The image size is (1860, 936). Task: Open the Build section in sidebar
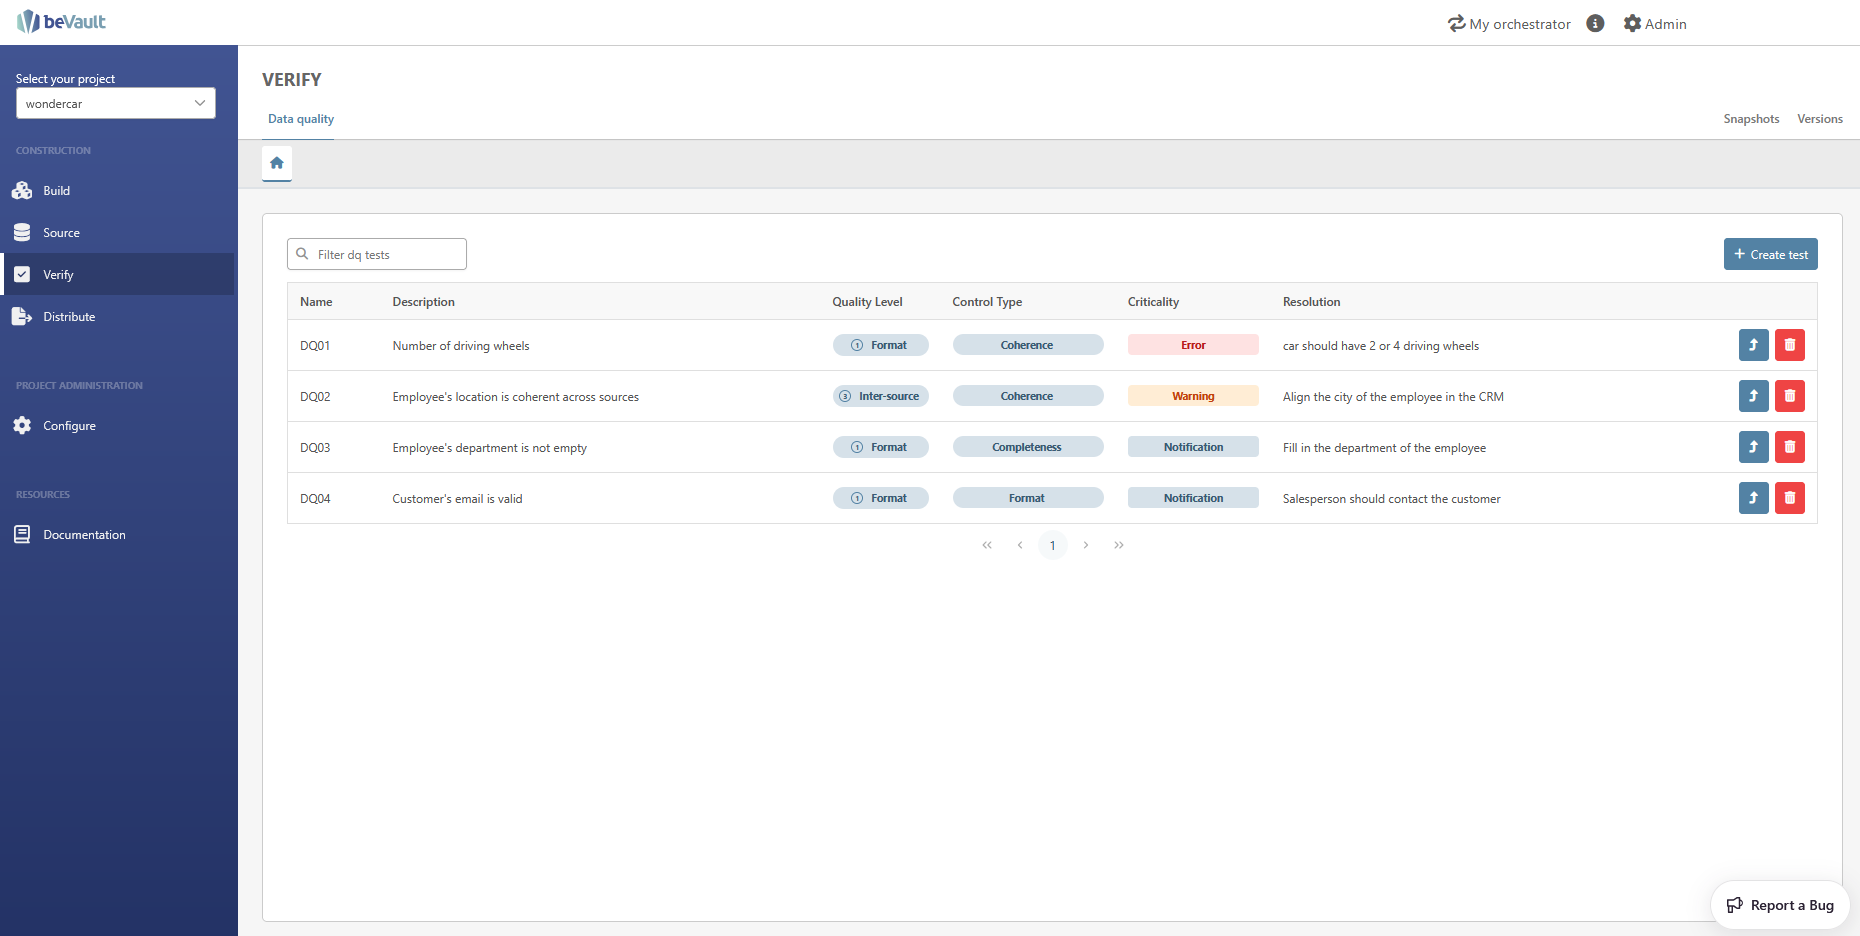pyautogui.click(x=57, y=191)
